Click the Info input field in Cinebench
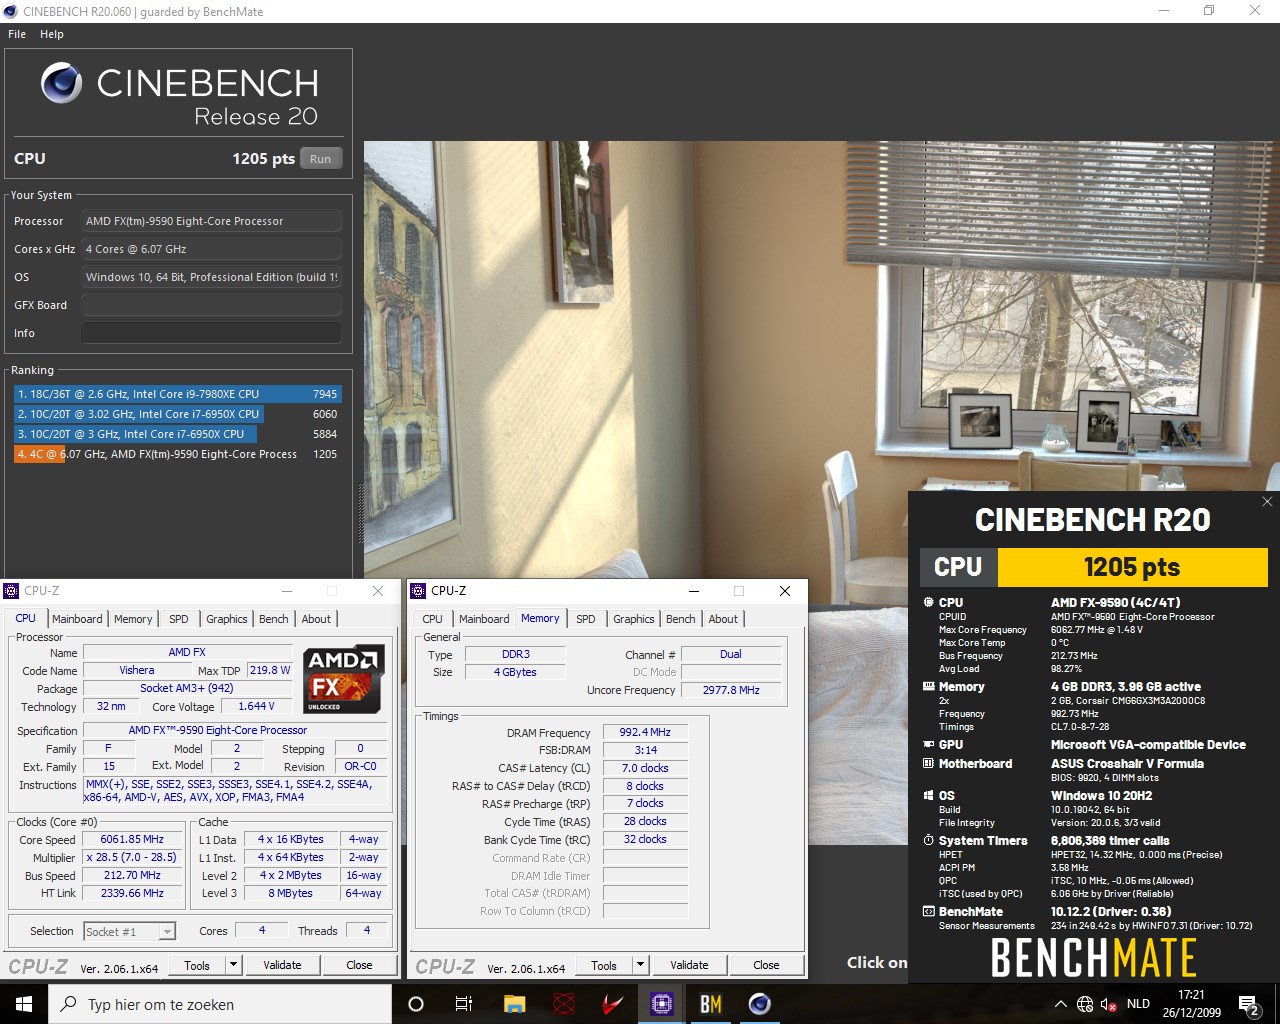Viewport: 1280px width, 1024px height. click(211, 333)
